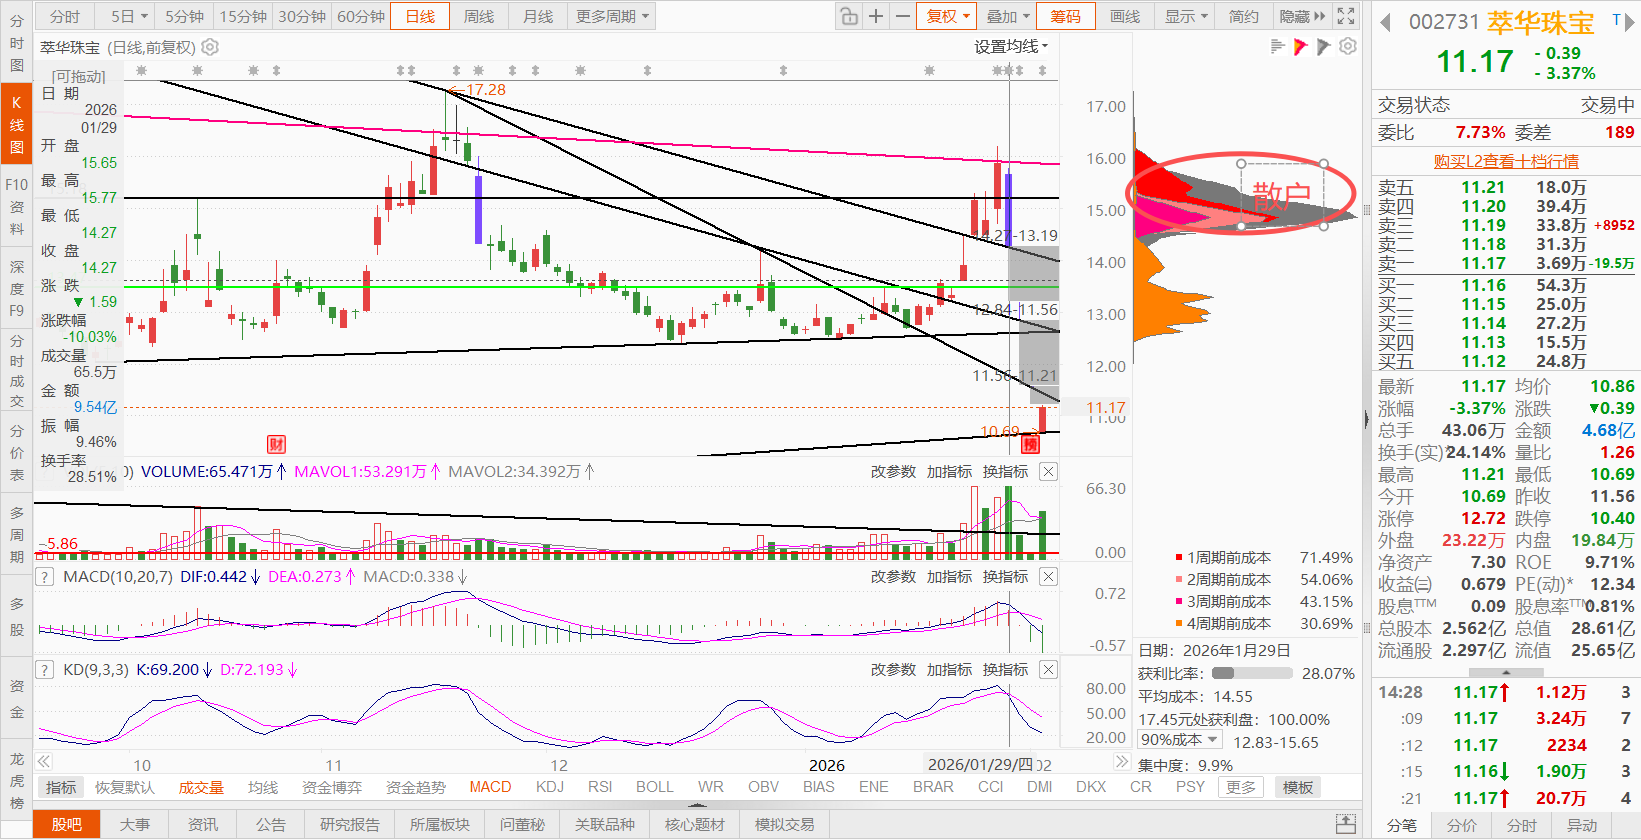Image resolution: width=1641 pixels, height=840 pixels.
Task: Toggle the MACD indicator at bottom bar
Action: [490, 787]
